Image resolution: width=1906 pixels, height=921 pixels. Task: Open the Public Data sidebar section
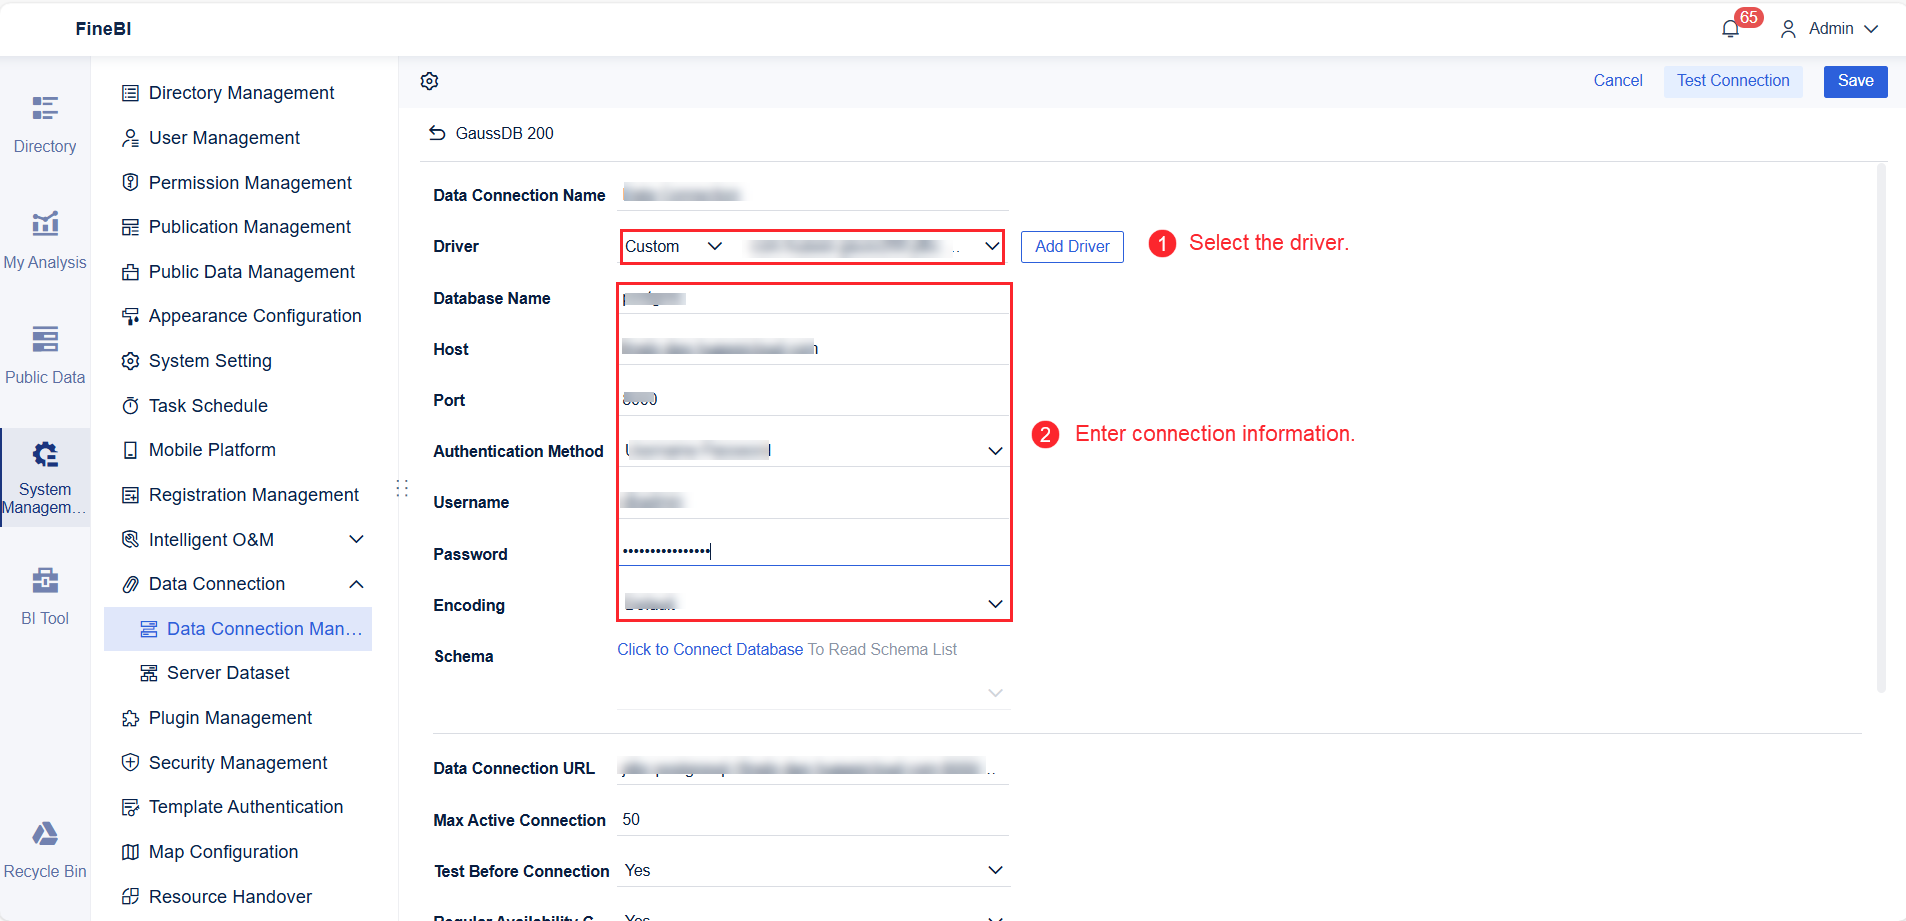(x=45, y=352)
